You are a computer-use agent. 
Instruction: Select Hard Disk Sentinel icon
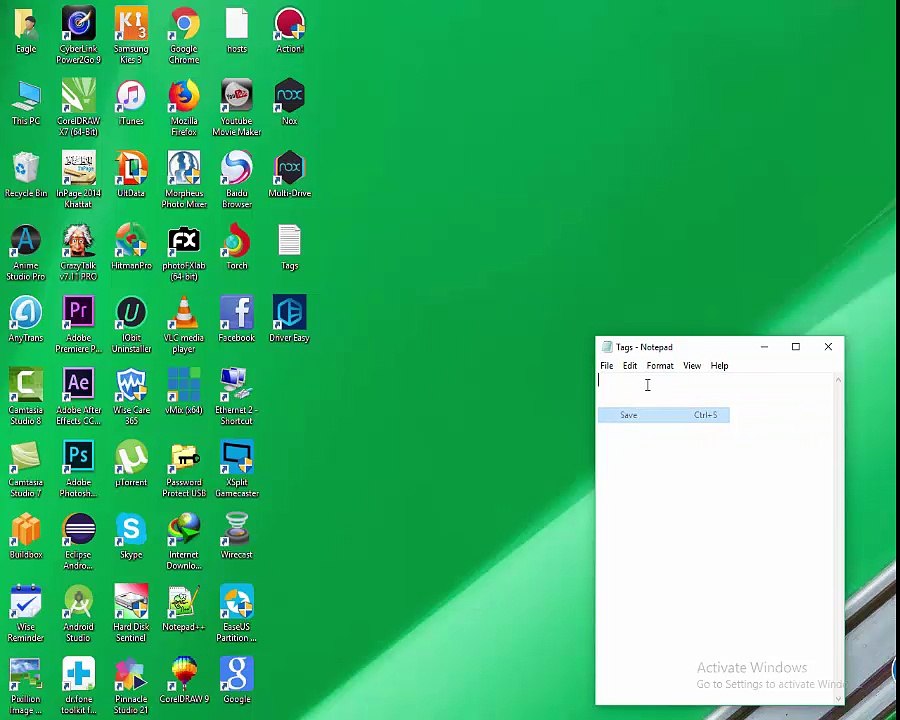[131, 603]
